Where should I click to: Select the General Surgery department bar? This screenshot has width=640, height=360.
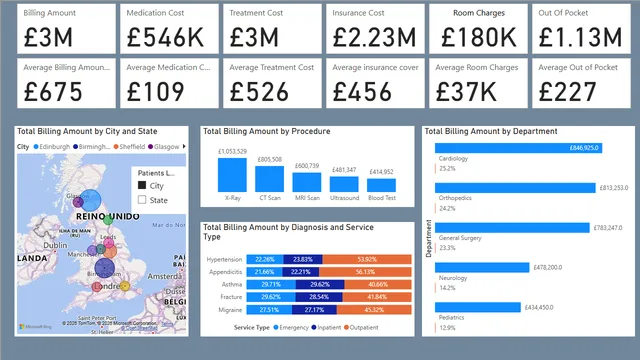(x=512, y=227)
